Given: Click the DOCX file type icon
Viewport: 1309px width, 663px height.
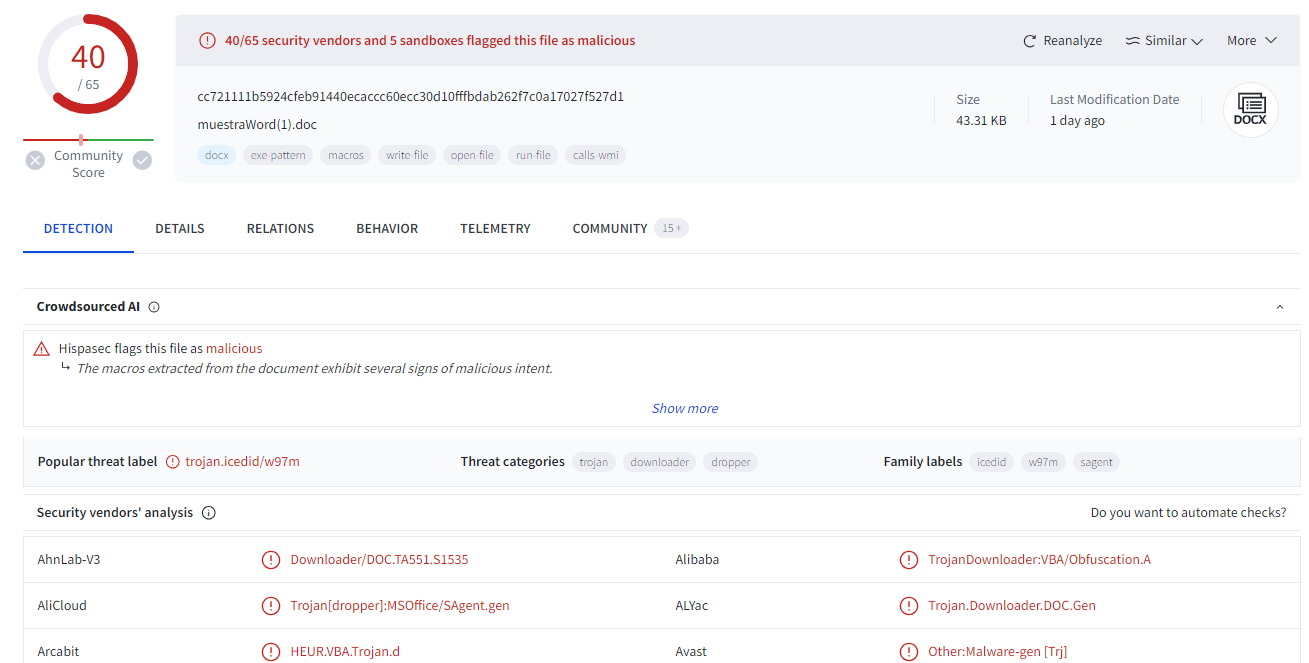Looking at the screenshot, I should 1250,109.
